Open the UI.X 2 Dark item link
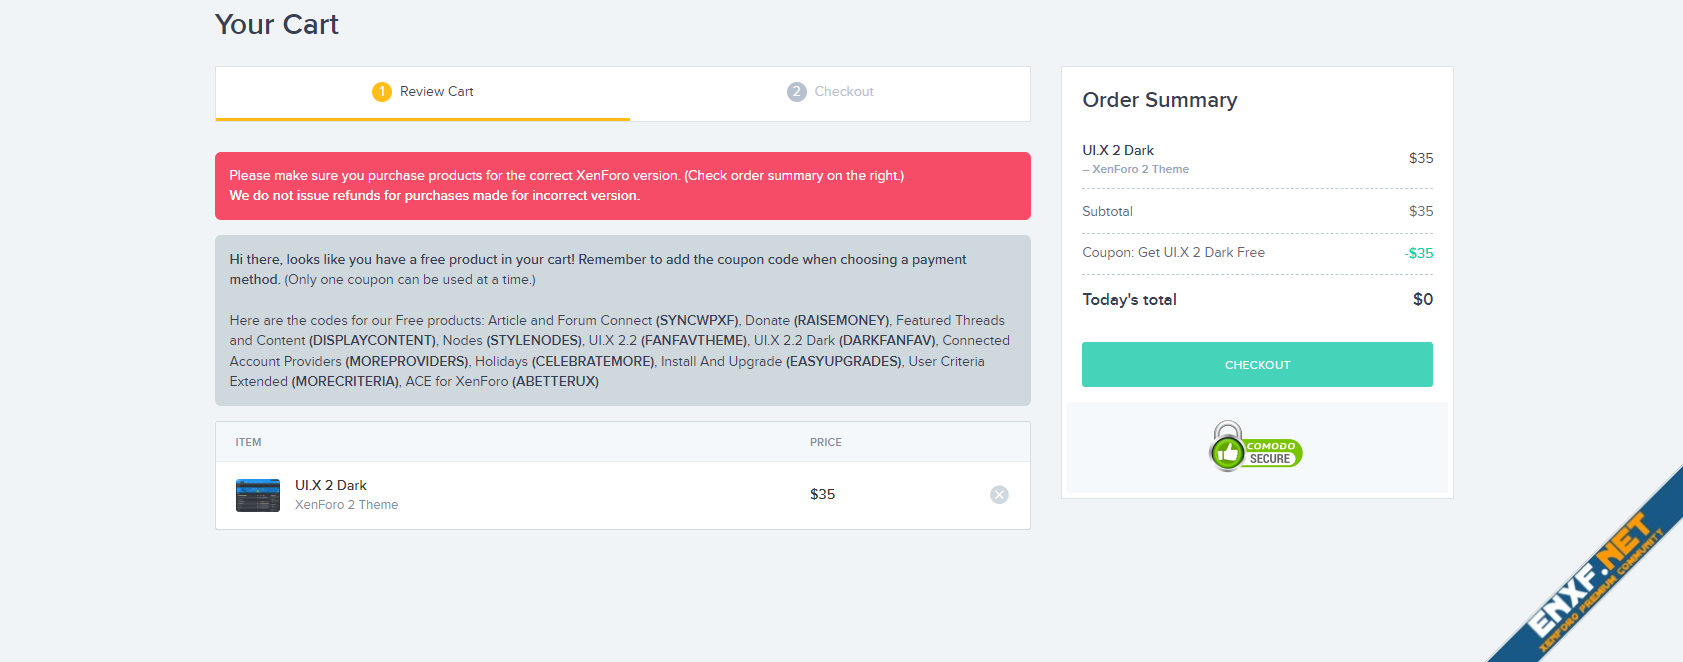Viewport: 1683px width, 662px height. pos(331,485)
